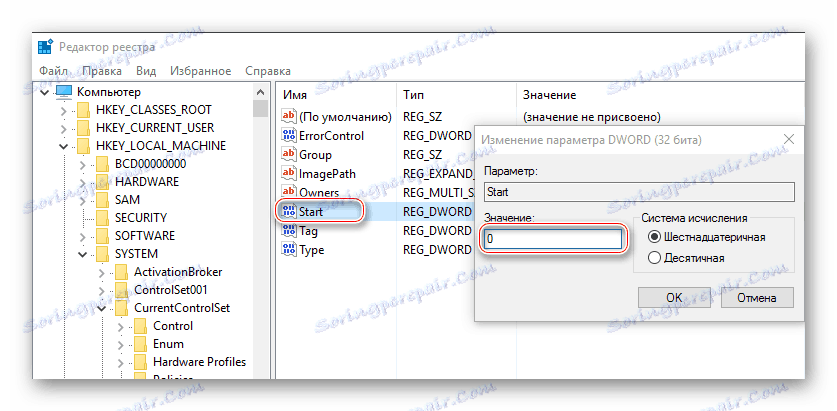This screenshot has width=837, height=411.
Task: Click the string icon of ImagePath value
Action: click(x=288, y=173)
